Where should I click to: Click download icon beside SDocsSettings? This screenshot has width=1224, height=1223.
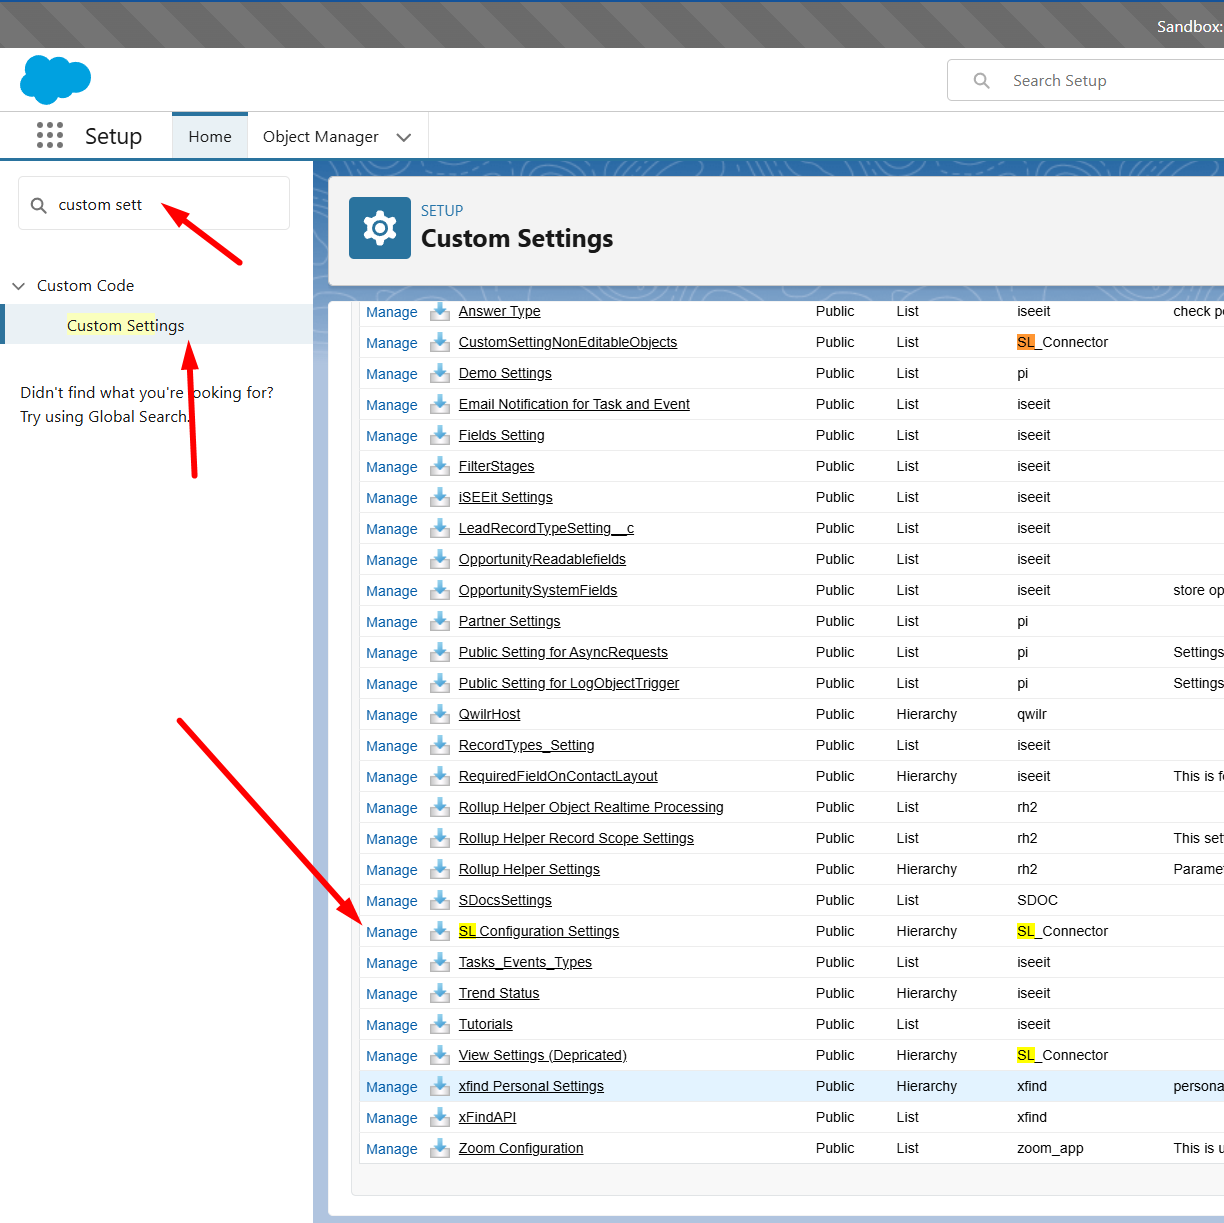pyautogui.click(x=440, y=900)
